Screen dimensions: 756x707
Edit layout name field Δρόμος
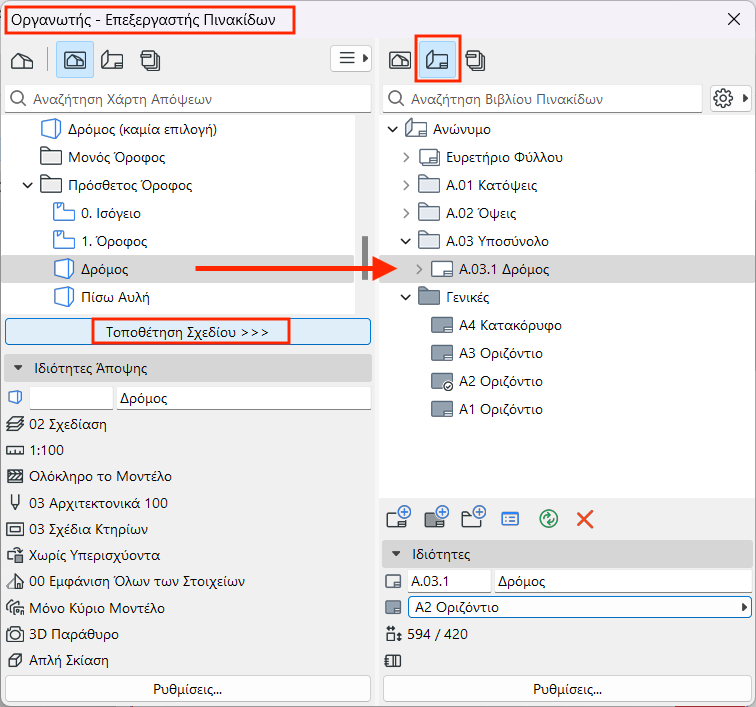coord(622,581)
